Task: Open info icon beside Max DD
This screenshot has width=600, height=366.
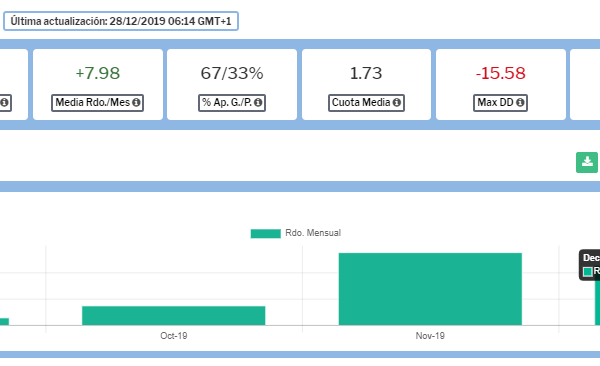Action: (520, 103)
